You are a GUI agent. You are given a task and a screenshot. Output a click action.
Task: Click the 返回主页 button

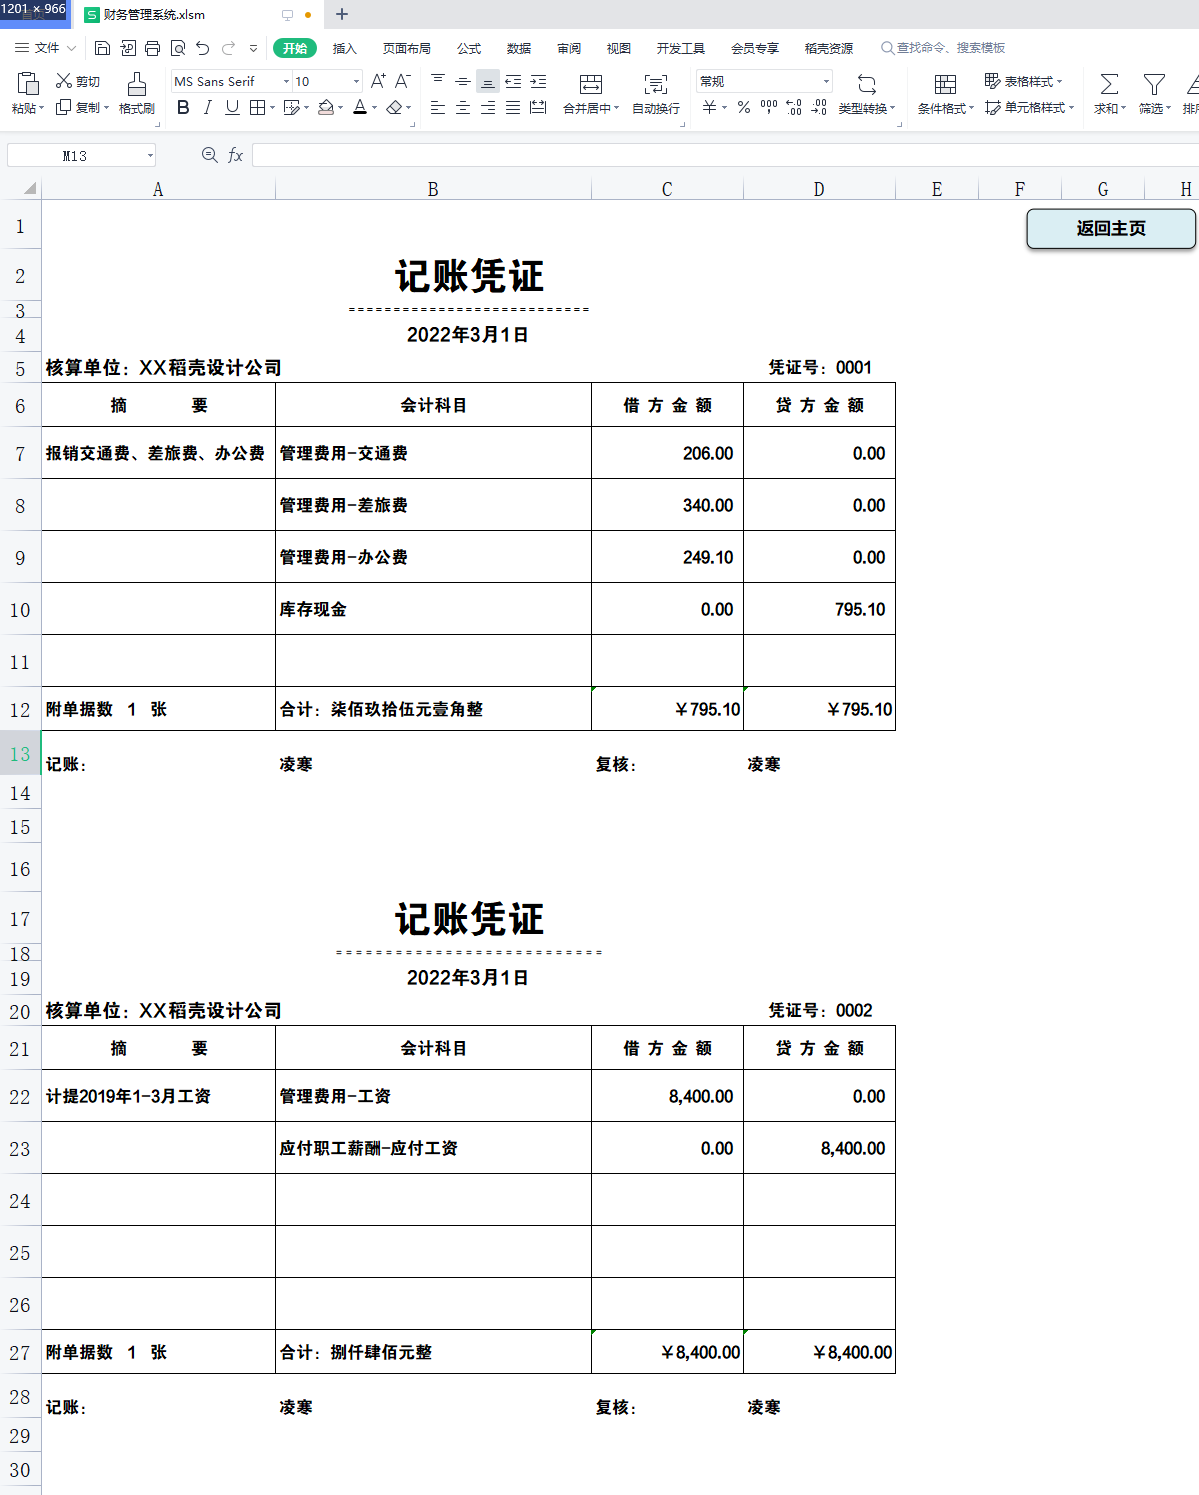[x=1110, y=229]
